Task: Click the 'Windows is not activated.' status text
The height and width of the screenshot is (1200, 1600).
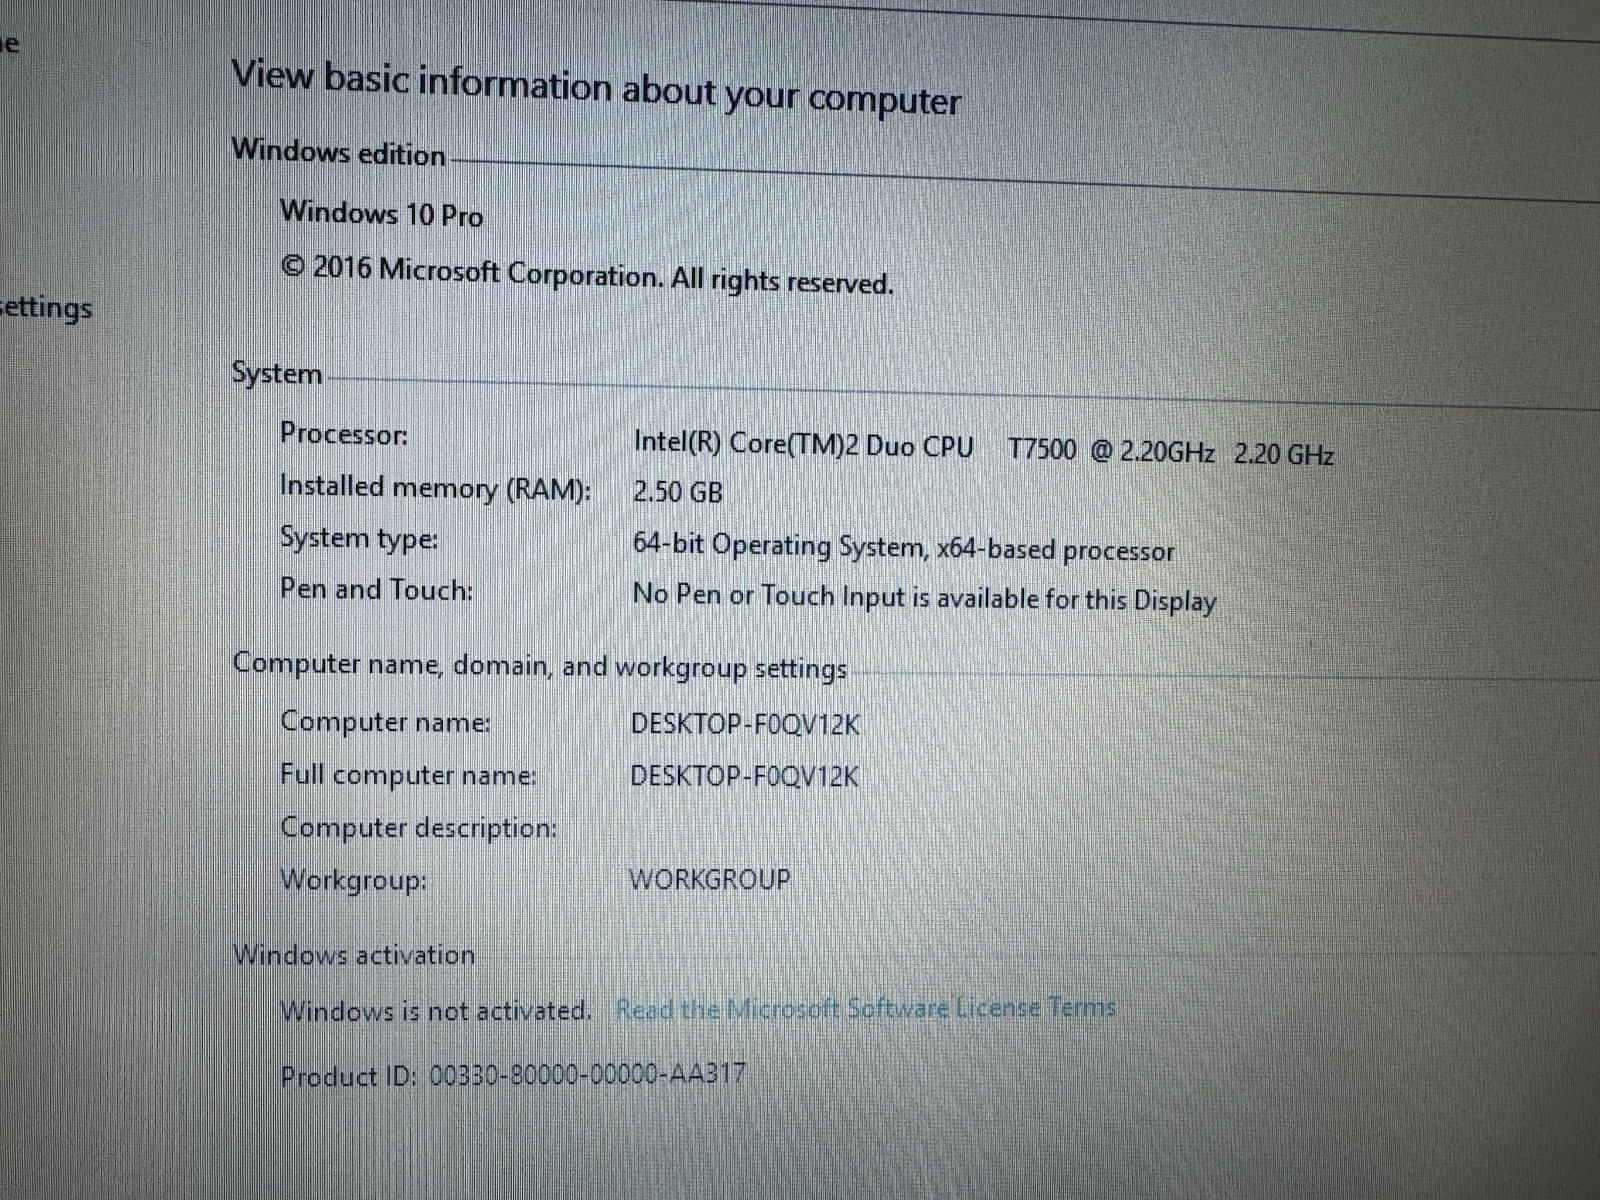Action: tap(436, 1010)
